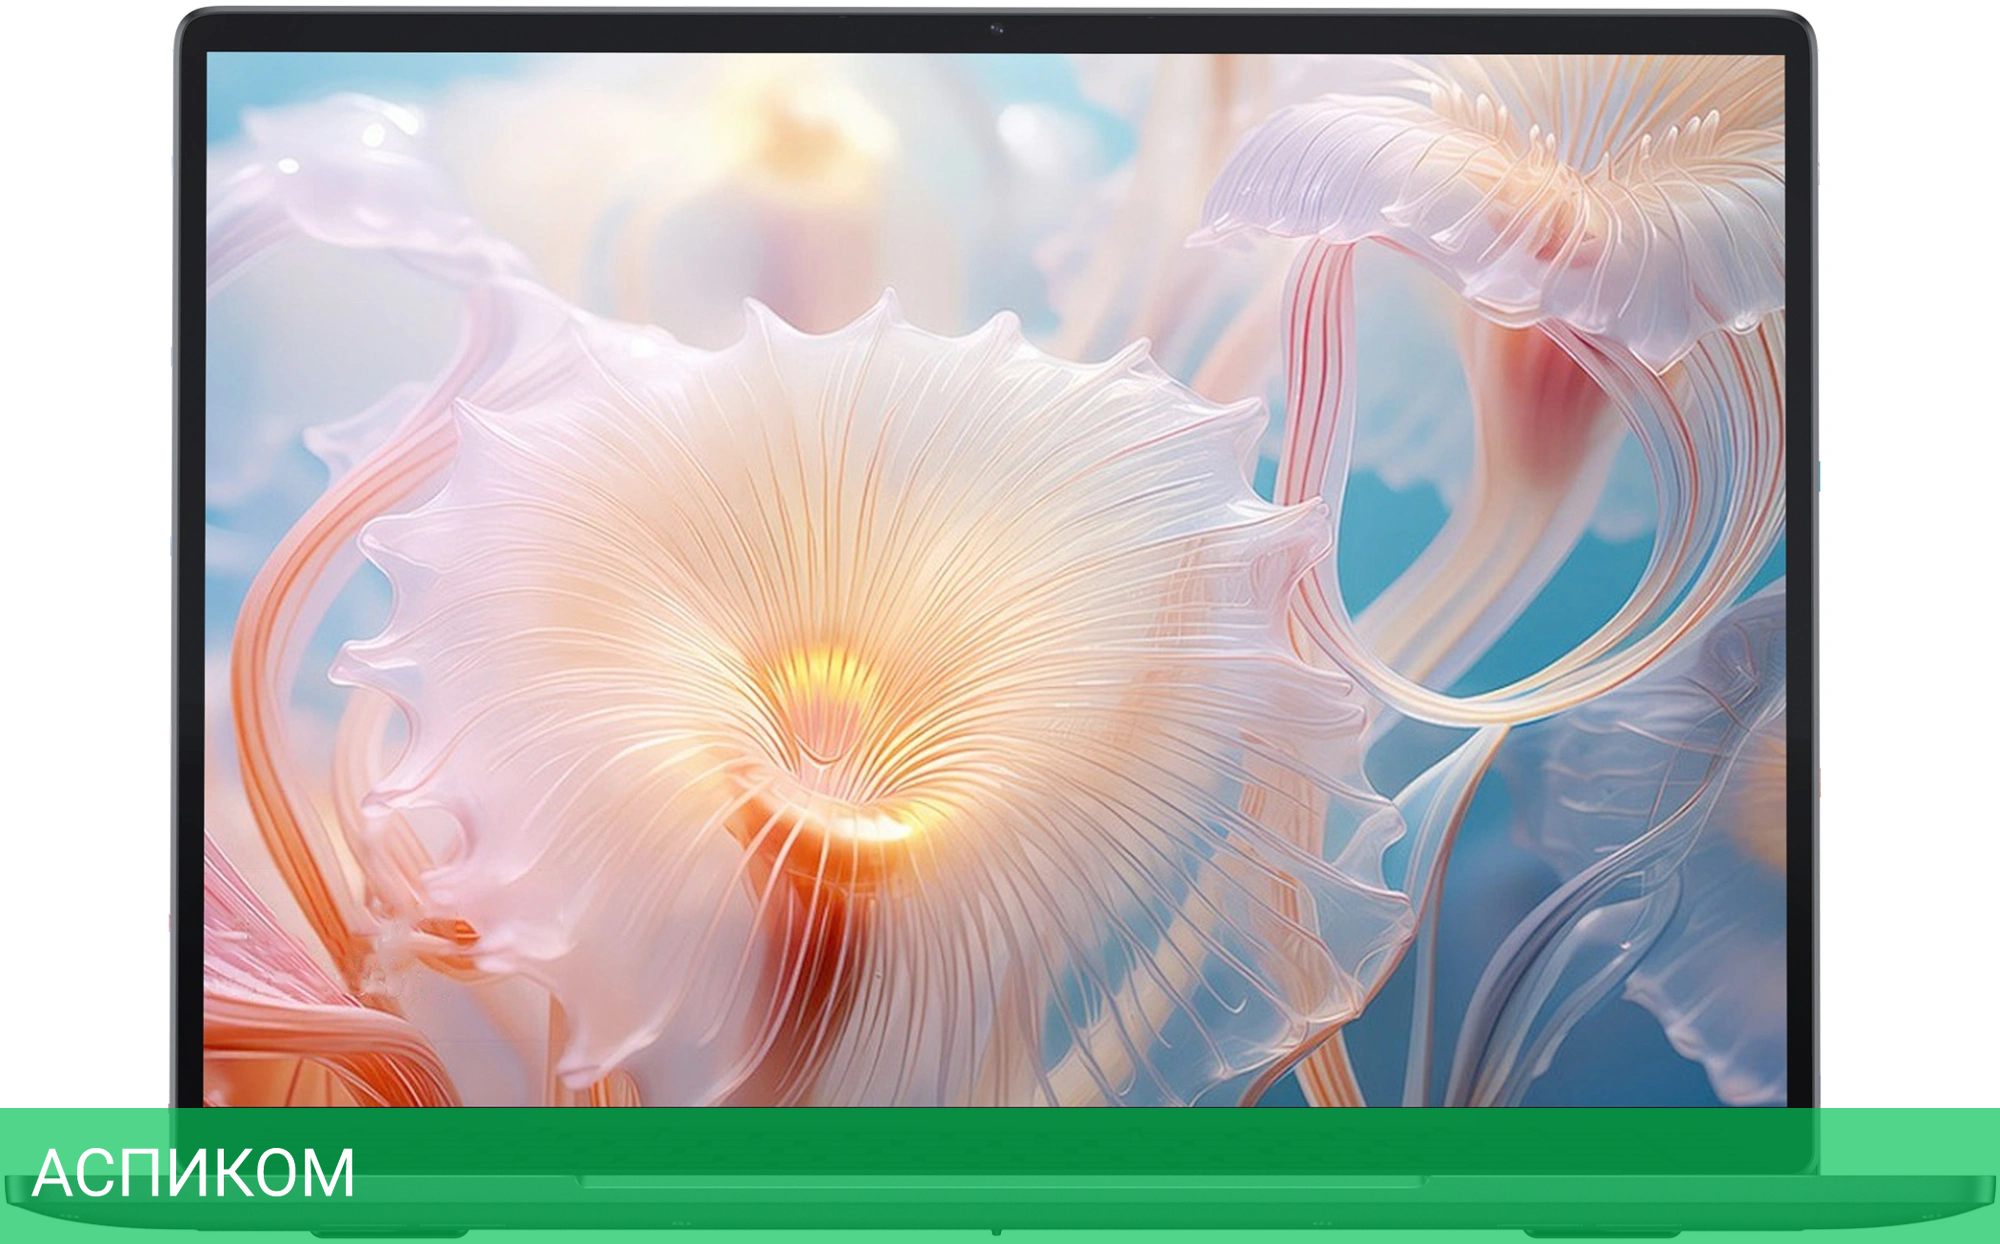Image resolution: width=2000 pixels, height=1244 pixels.
Task: Click the laptop lid opening notch
Action: click(x=1000, y=1182)
